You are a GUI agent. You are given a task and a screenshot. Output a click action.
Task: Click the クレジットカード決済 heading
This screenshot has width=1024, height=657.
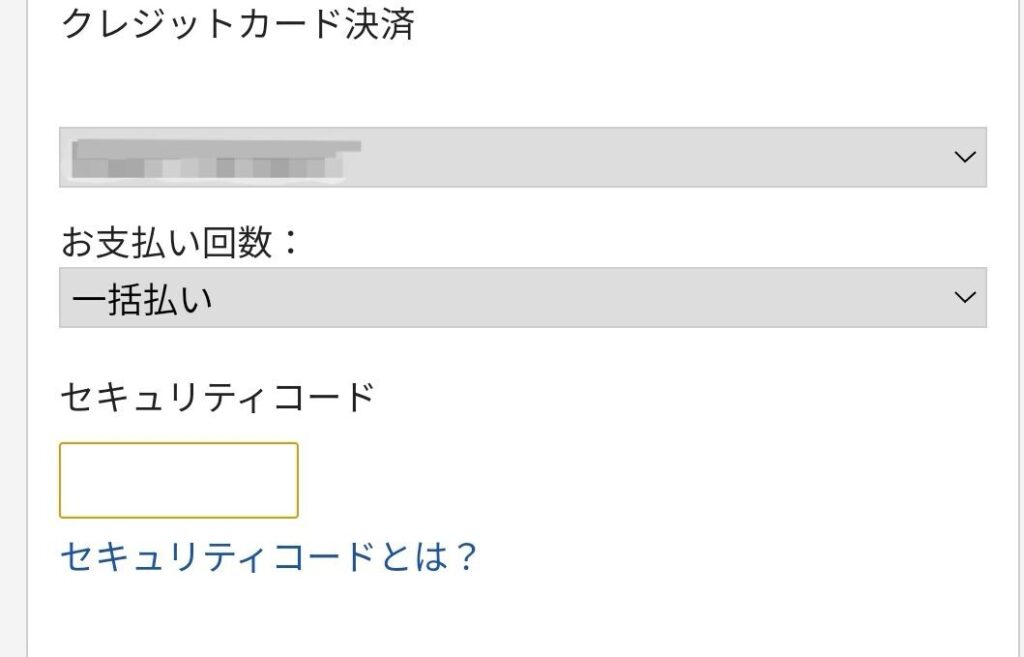tap(238, 24)
